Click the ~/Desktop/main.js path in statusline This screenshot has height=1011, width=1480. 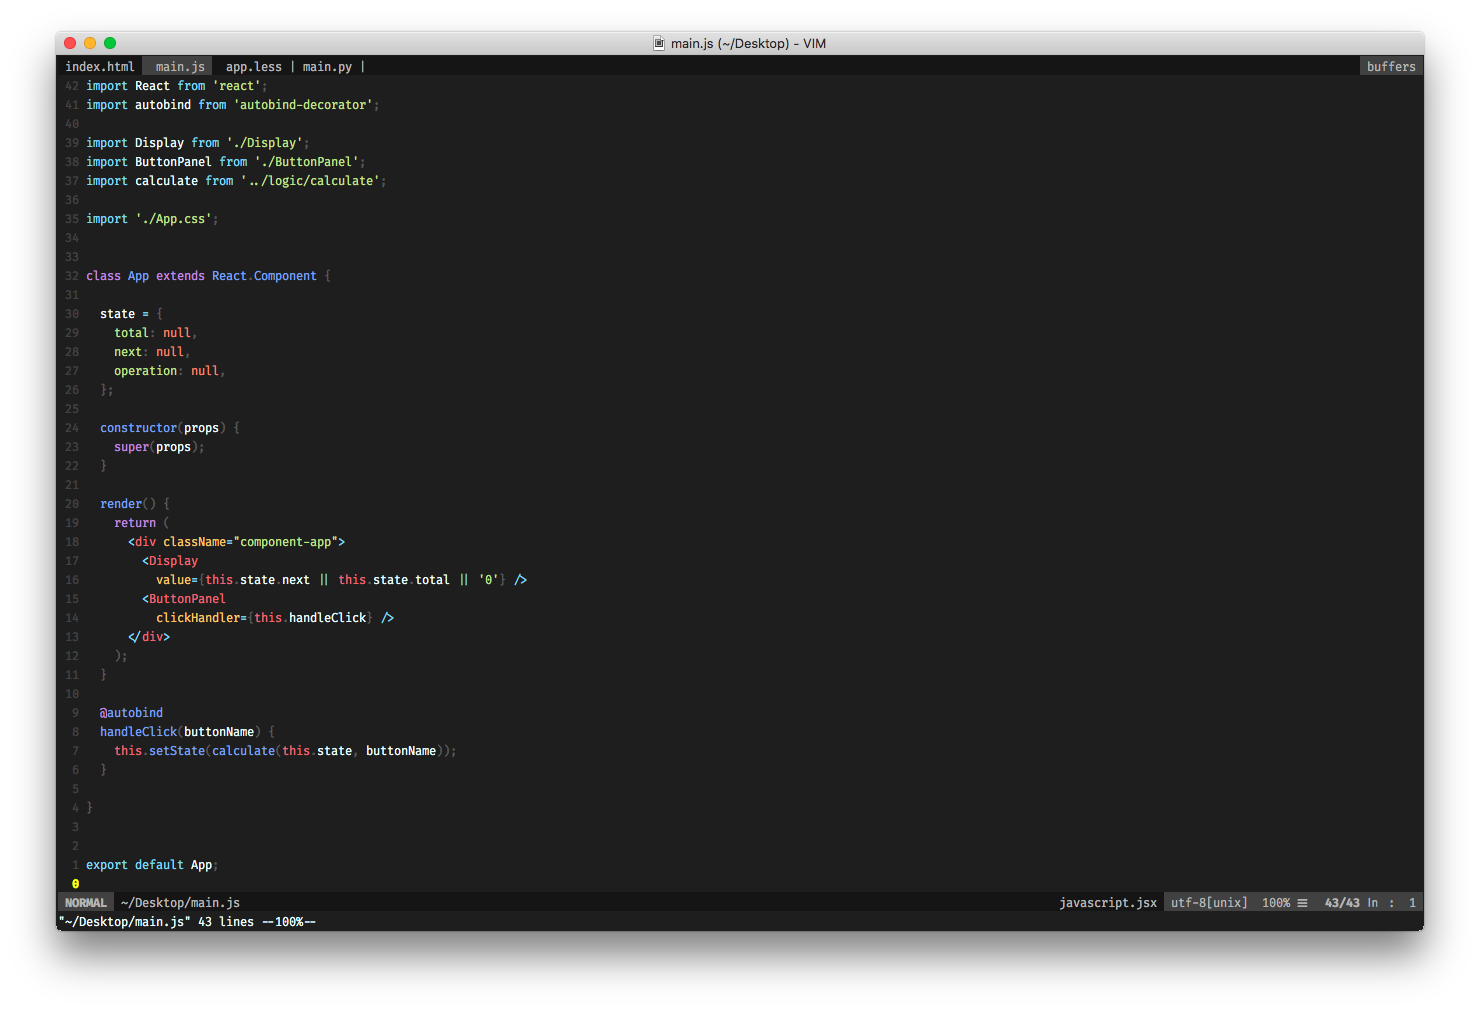[180, 903]
